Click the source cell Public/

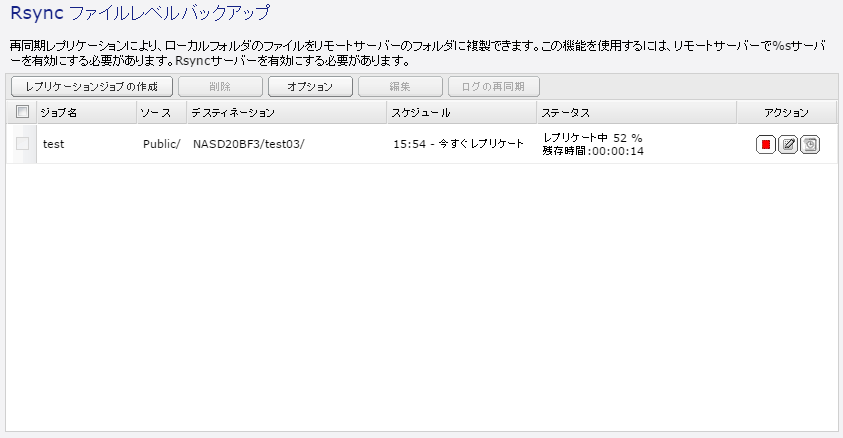coord(162,144)
